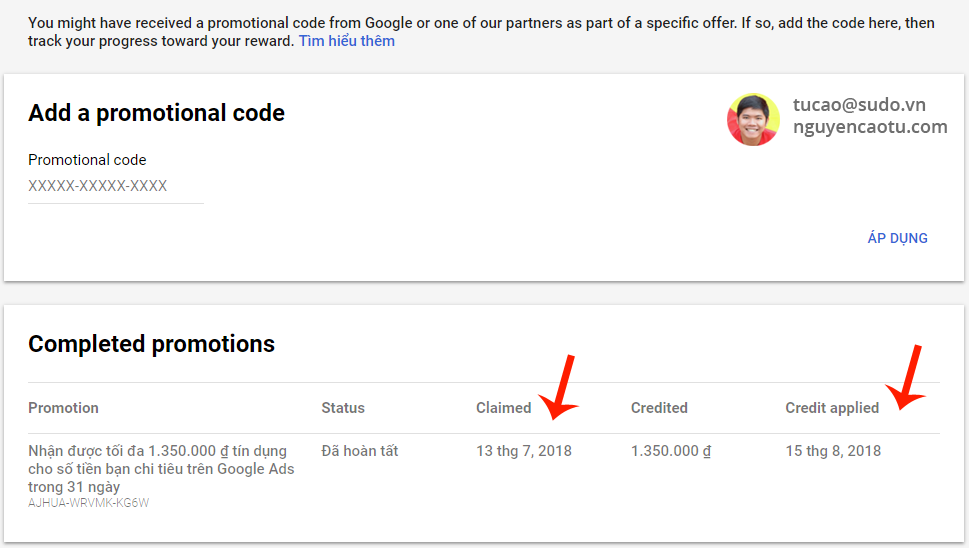The image size is (969, 548).
Task: Click the user profile avatar photo
Action: click(753, 120)
